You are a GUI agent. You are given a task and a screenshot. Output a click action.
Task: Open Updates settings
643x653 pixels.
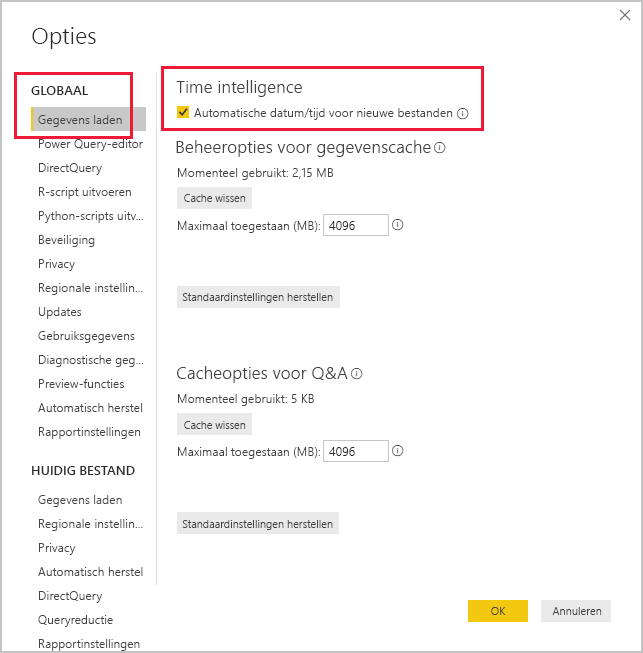[60, 312]
